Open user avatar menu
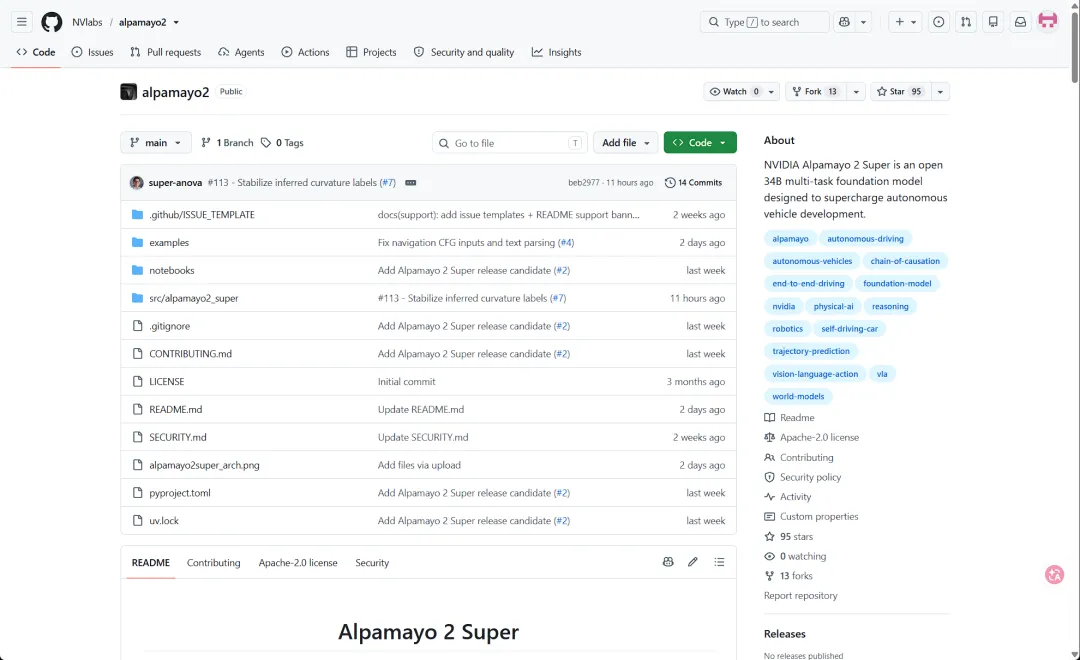Image resolution: width=1080 pixels, height=660 pixels. click(x=1048, y=21)
